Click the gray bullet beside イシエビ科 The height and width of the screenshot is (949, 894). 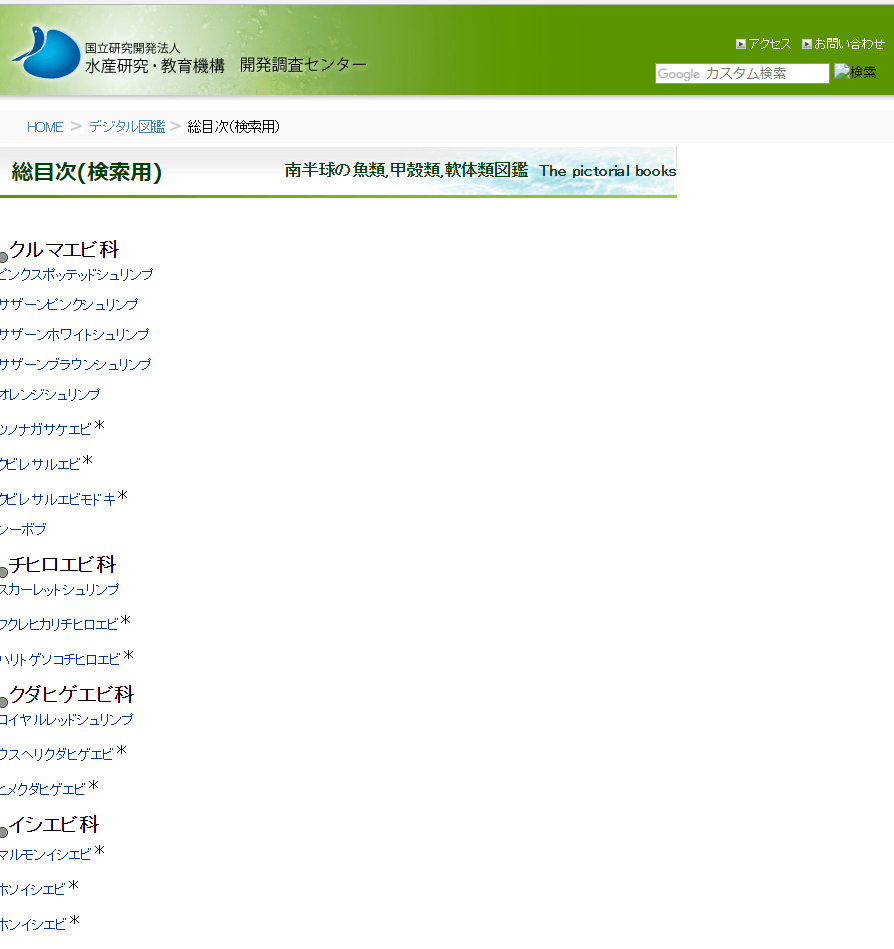4,832
